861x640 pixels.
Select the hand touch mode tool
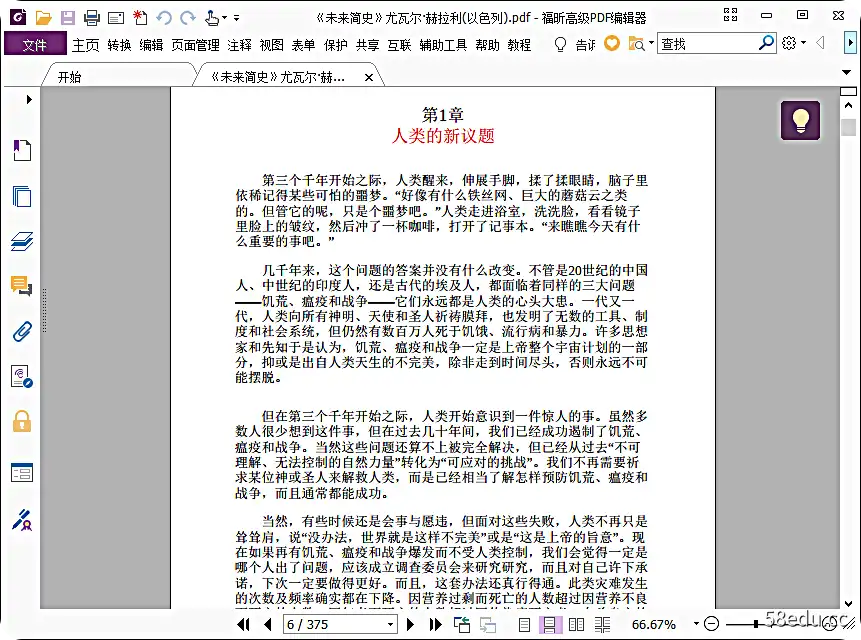(212, 18)
